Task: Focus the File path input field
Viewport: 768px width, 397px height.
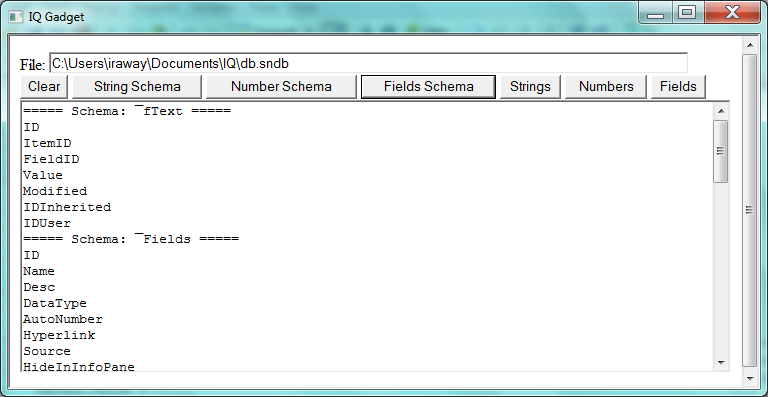Action: [x=368, y=63]
